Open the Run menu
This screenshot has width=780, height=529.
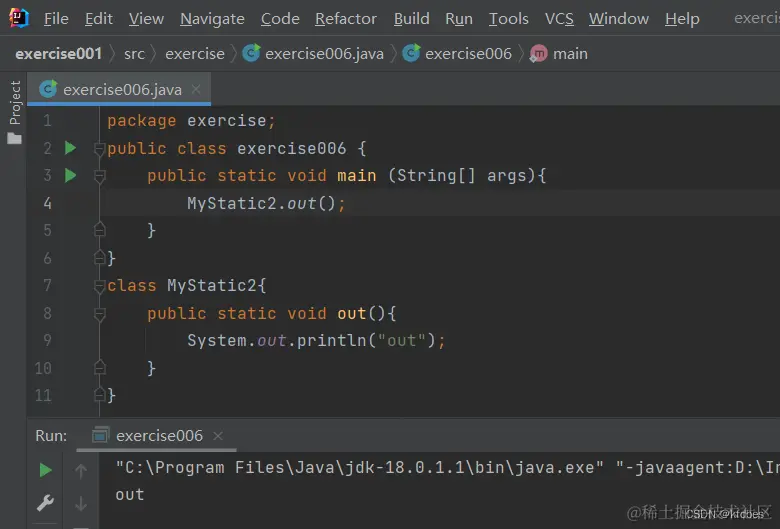pos(459,19)
